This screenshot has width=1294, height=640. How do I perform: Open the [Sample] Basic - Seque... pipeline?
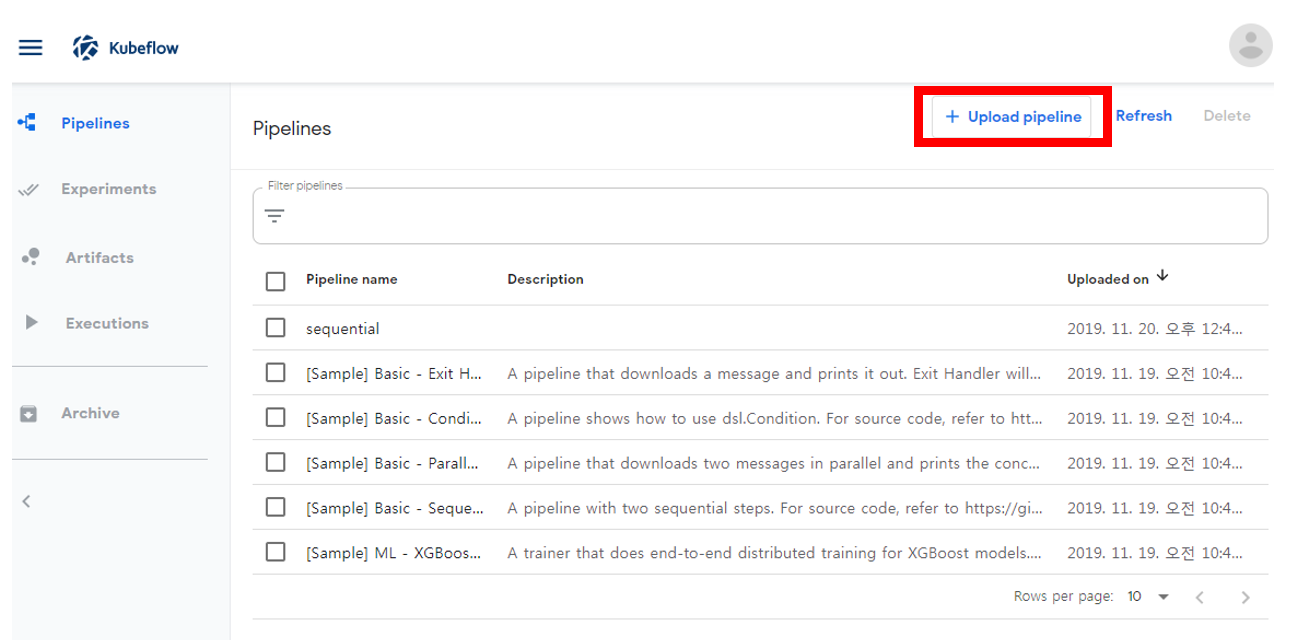click(395, 508)
